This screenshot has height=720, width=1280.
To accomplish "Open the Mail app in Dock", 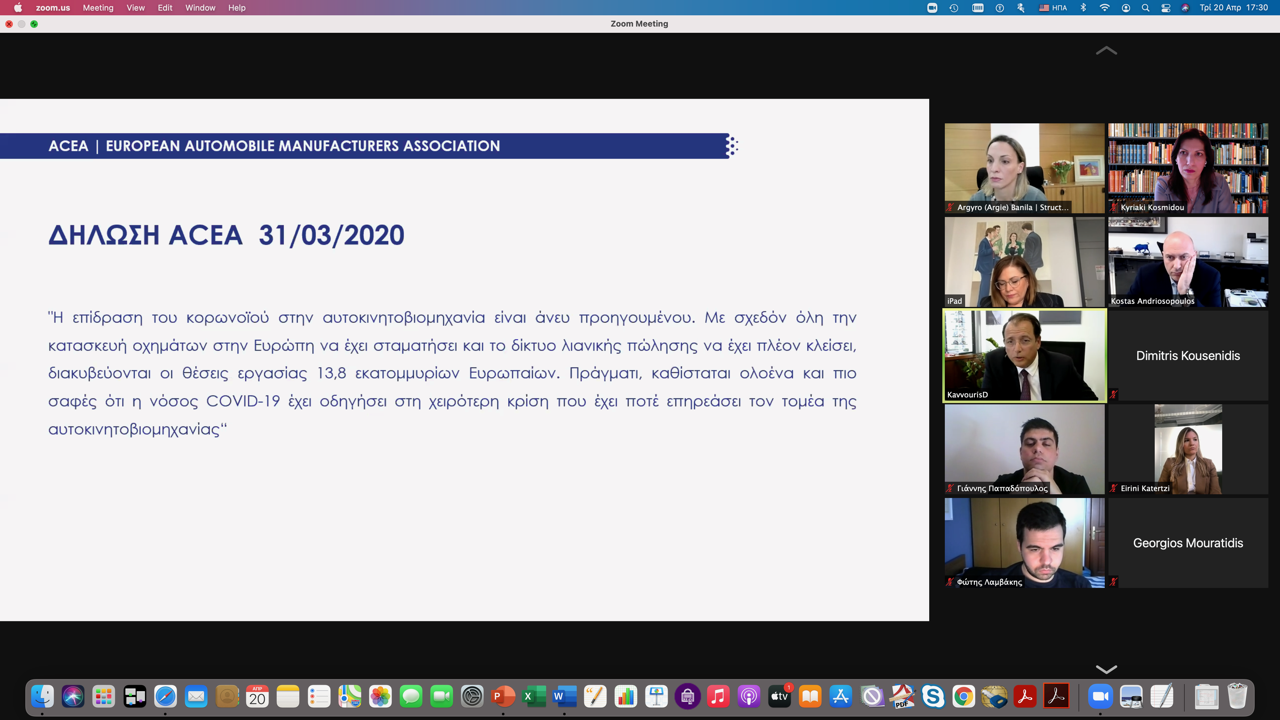I will coord(196,696).
